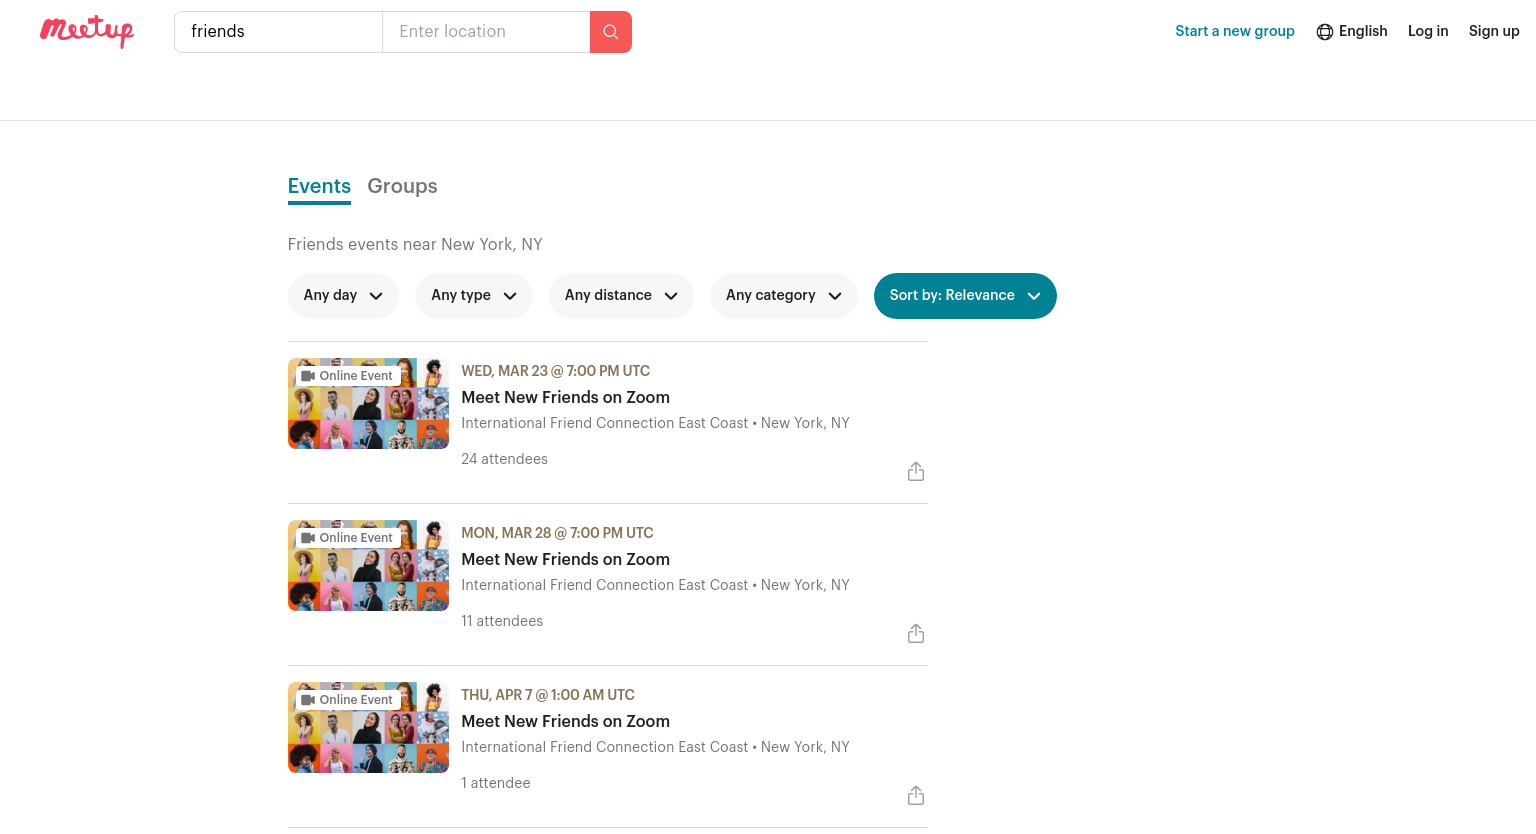Click Start a new group link
This screenshot has width=1536, height=834.
tap(1235, 31)
